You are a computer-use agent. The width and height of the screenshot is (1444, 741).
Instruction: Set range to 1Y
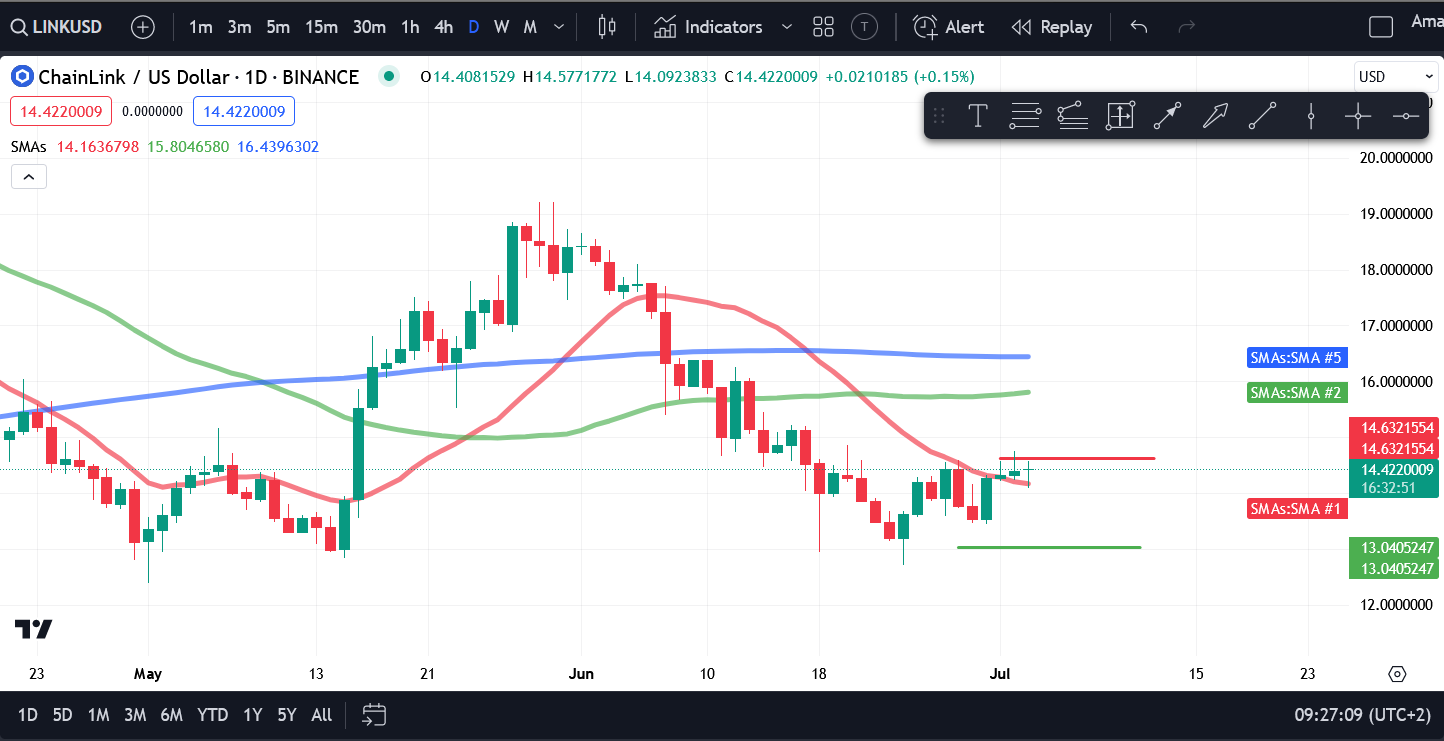tap(253, 715)
